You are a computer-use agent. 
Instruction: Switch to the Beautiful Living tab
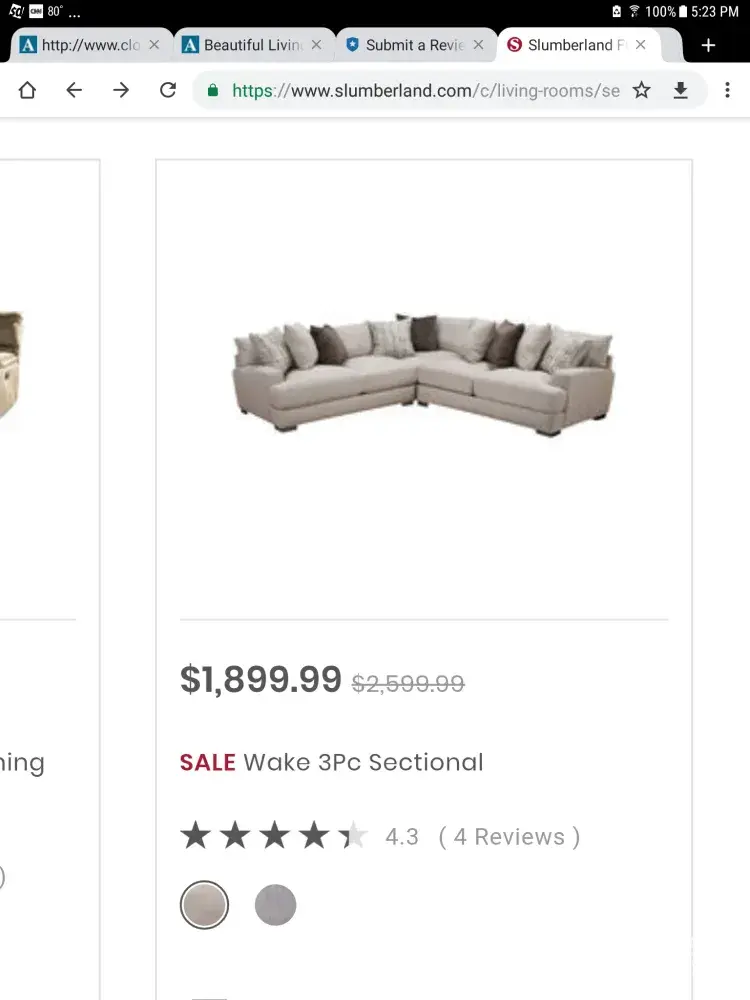point(250,45)
